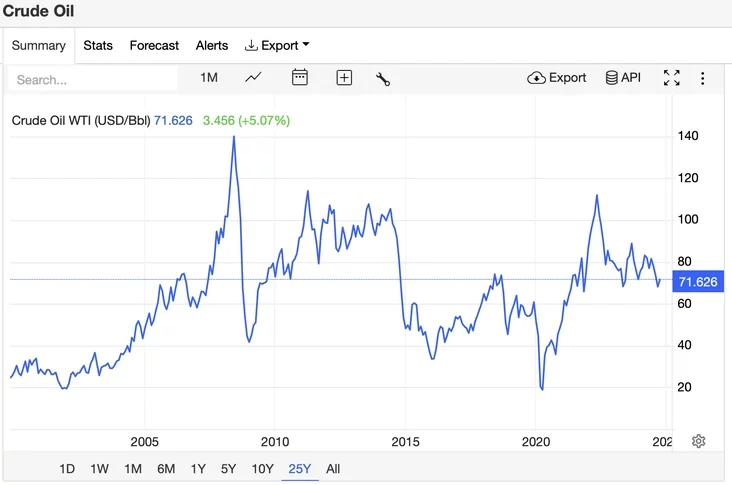Viewport: 732px width, 485px height.
Task: Expand the Export dropdown in tab bar
Action: 277,45
